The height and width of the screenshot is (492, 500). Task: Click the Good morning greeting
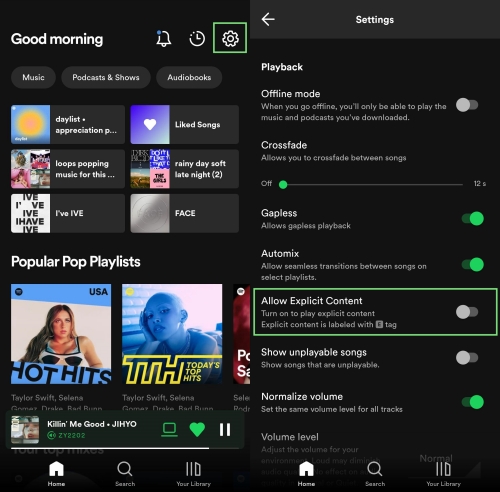(57, 39)
